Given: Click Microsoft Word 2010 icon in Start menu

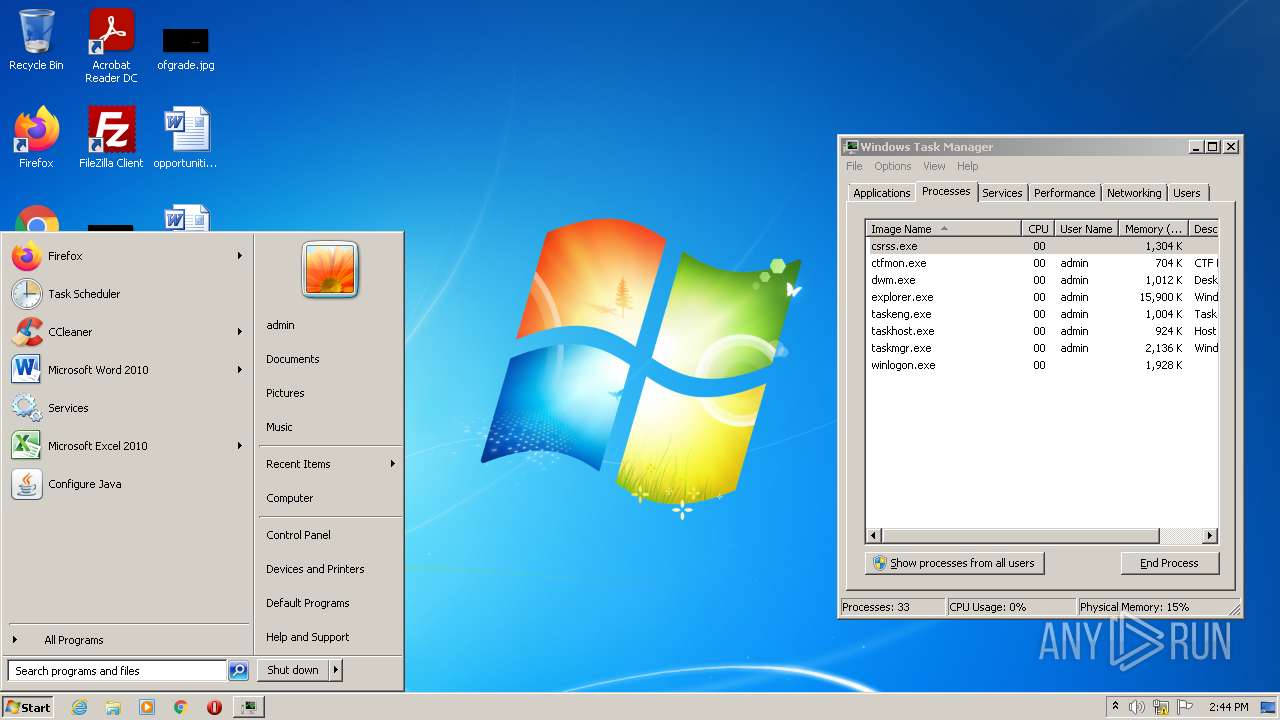Looking at the screenshot, I should coord(27,370).
